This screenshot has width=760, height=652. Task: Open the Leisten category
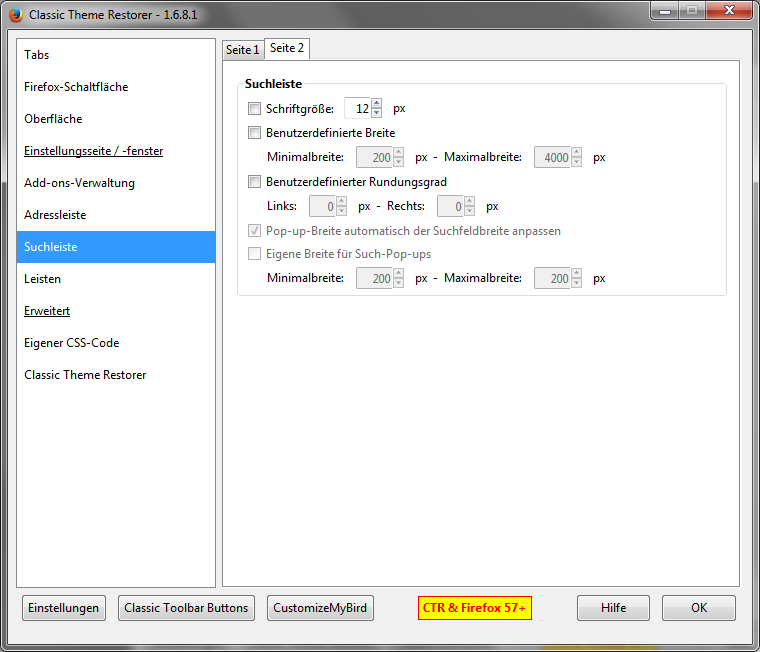coord(116,279)
